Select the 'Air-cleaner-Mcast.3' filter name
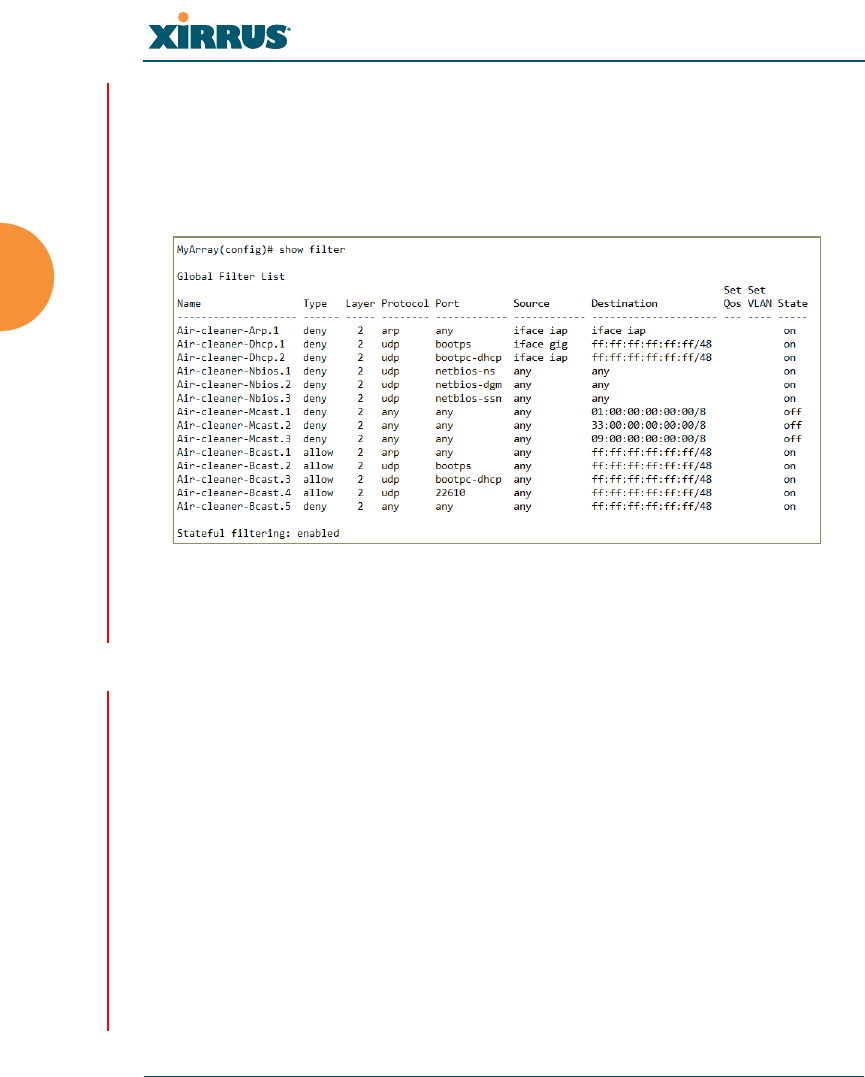 pos(234,439)
